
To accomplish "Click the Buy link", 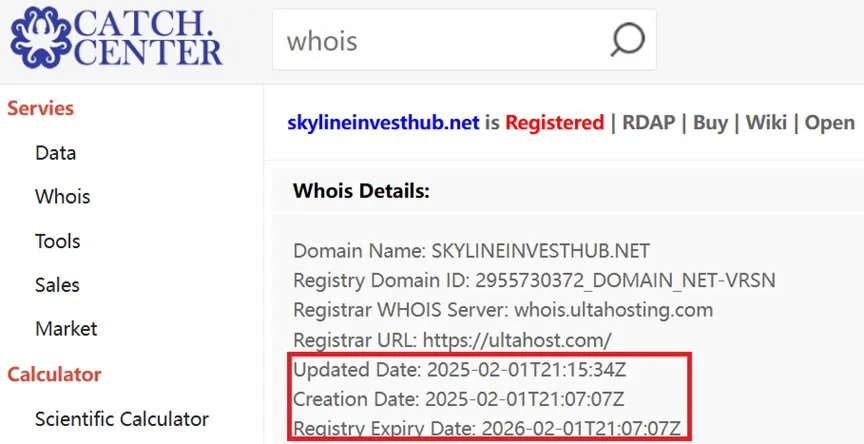I will tap(710, 122).
